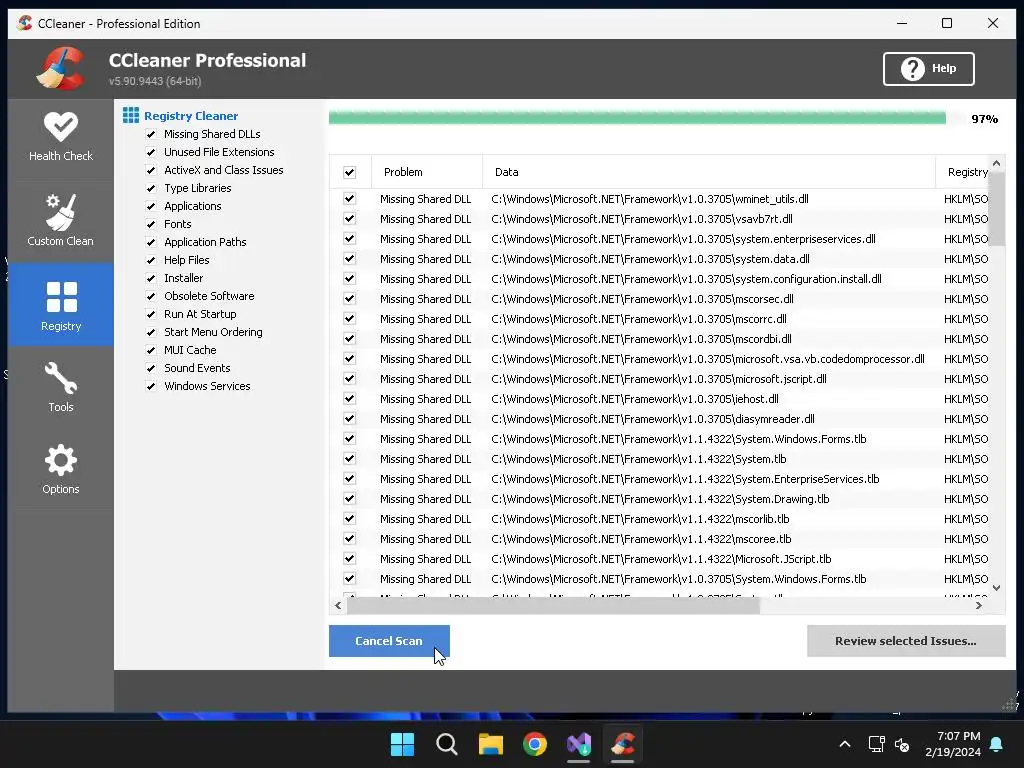The width and height of the screenshot is (1024, 768).
Task: Select the microsoft.jscript.dll row path
Action: click(x=659, y=379)
